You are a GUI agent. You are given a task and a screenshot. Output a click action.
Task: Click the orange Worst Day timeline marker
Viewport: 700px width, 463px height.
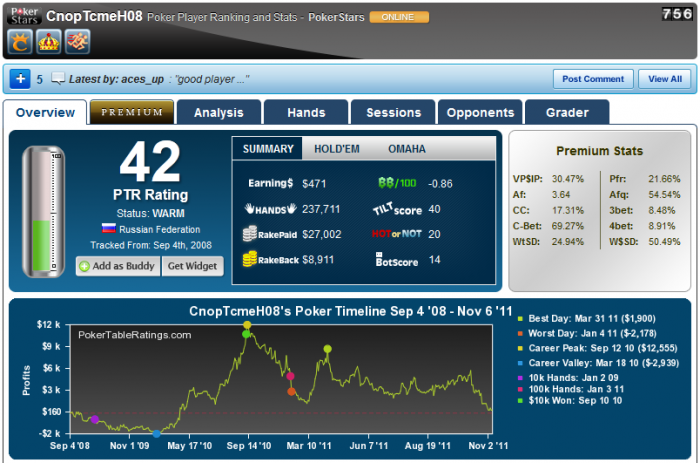tap(291, 392)
